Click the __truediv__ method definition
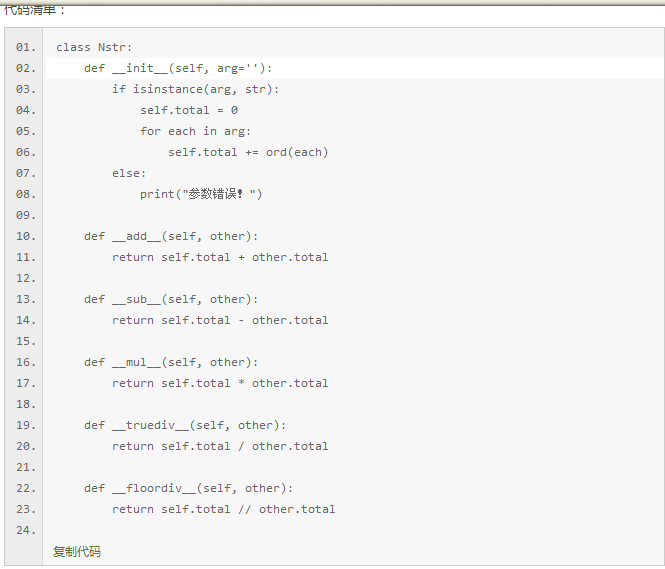 tap(185, 425)
